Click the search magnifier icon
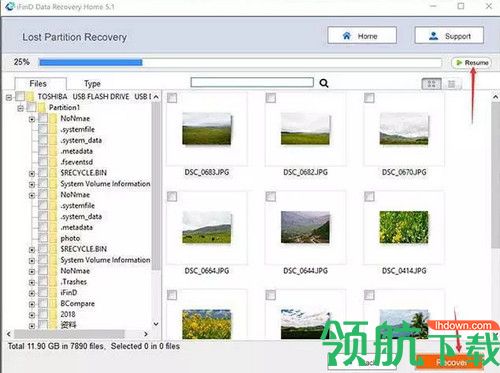Viewport: 500px width, 373px height. click(324, 83)
